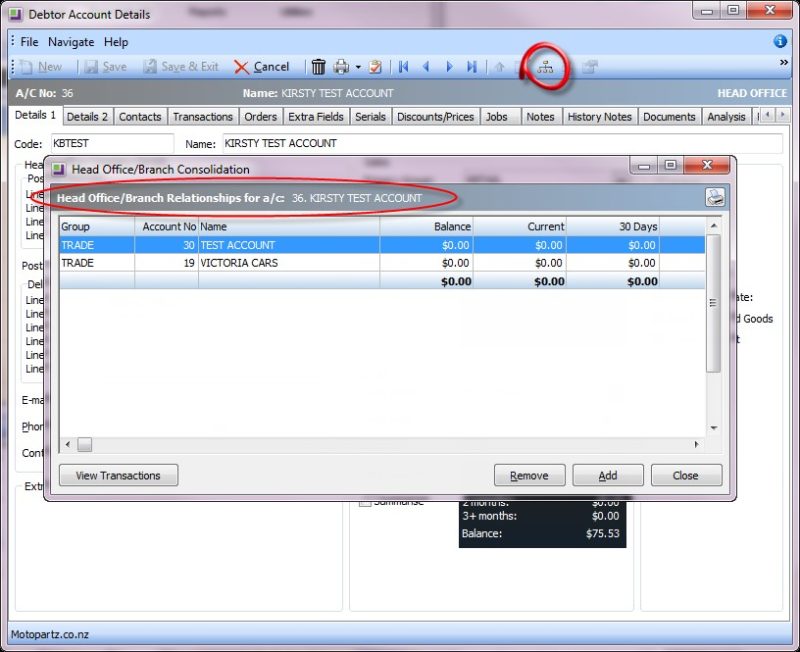Open the print icon's dropdown arrow
The width and height of the screenshot is (800, 652).
[356, 66]
